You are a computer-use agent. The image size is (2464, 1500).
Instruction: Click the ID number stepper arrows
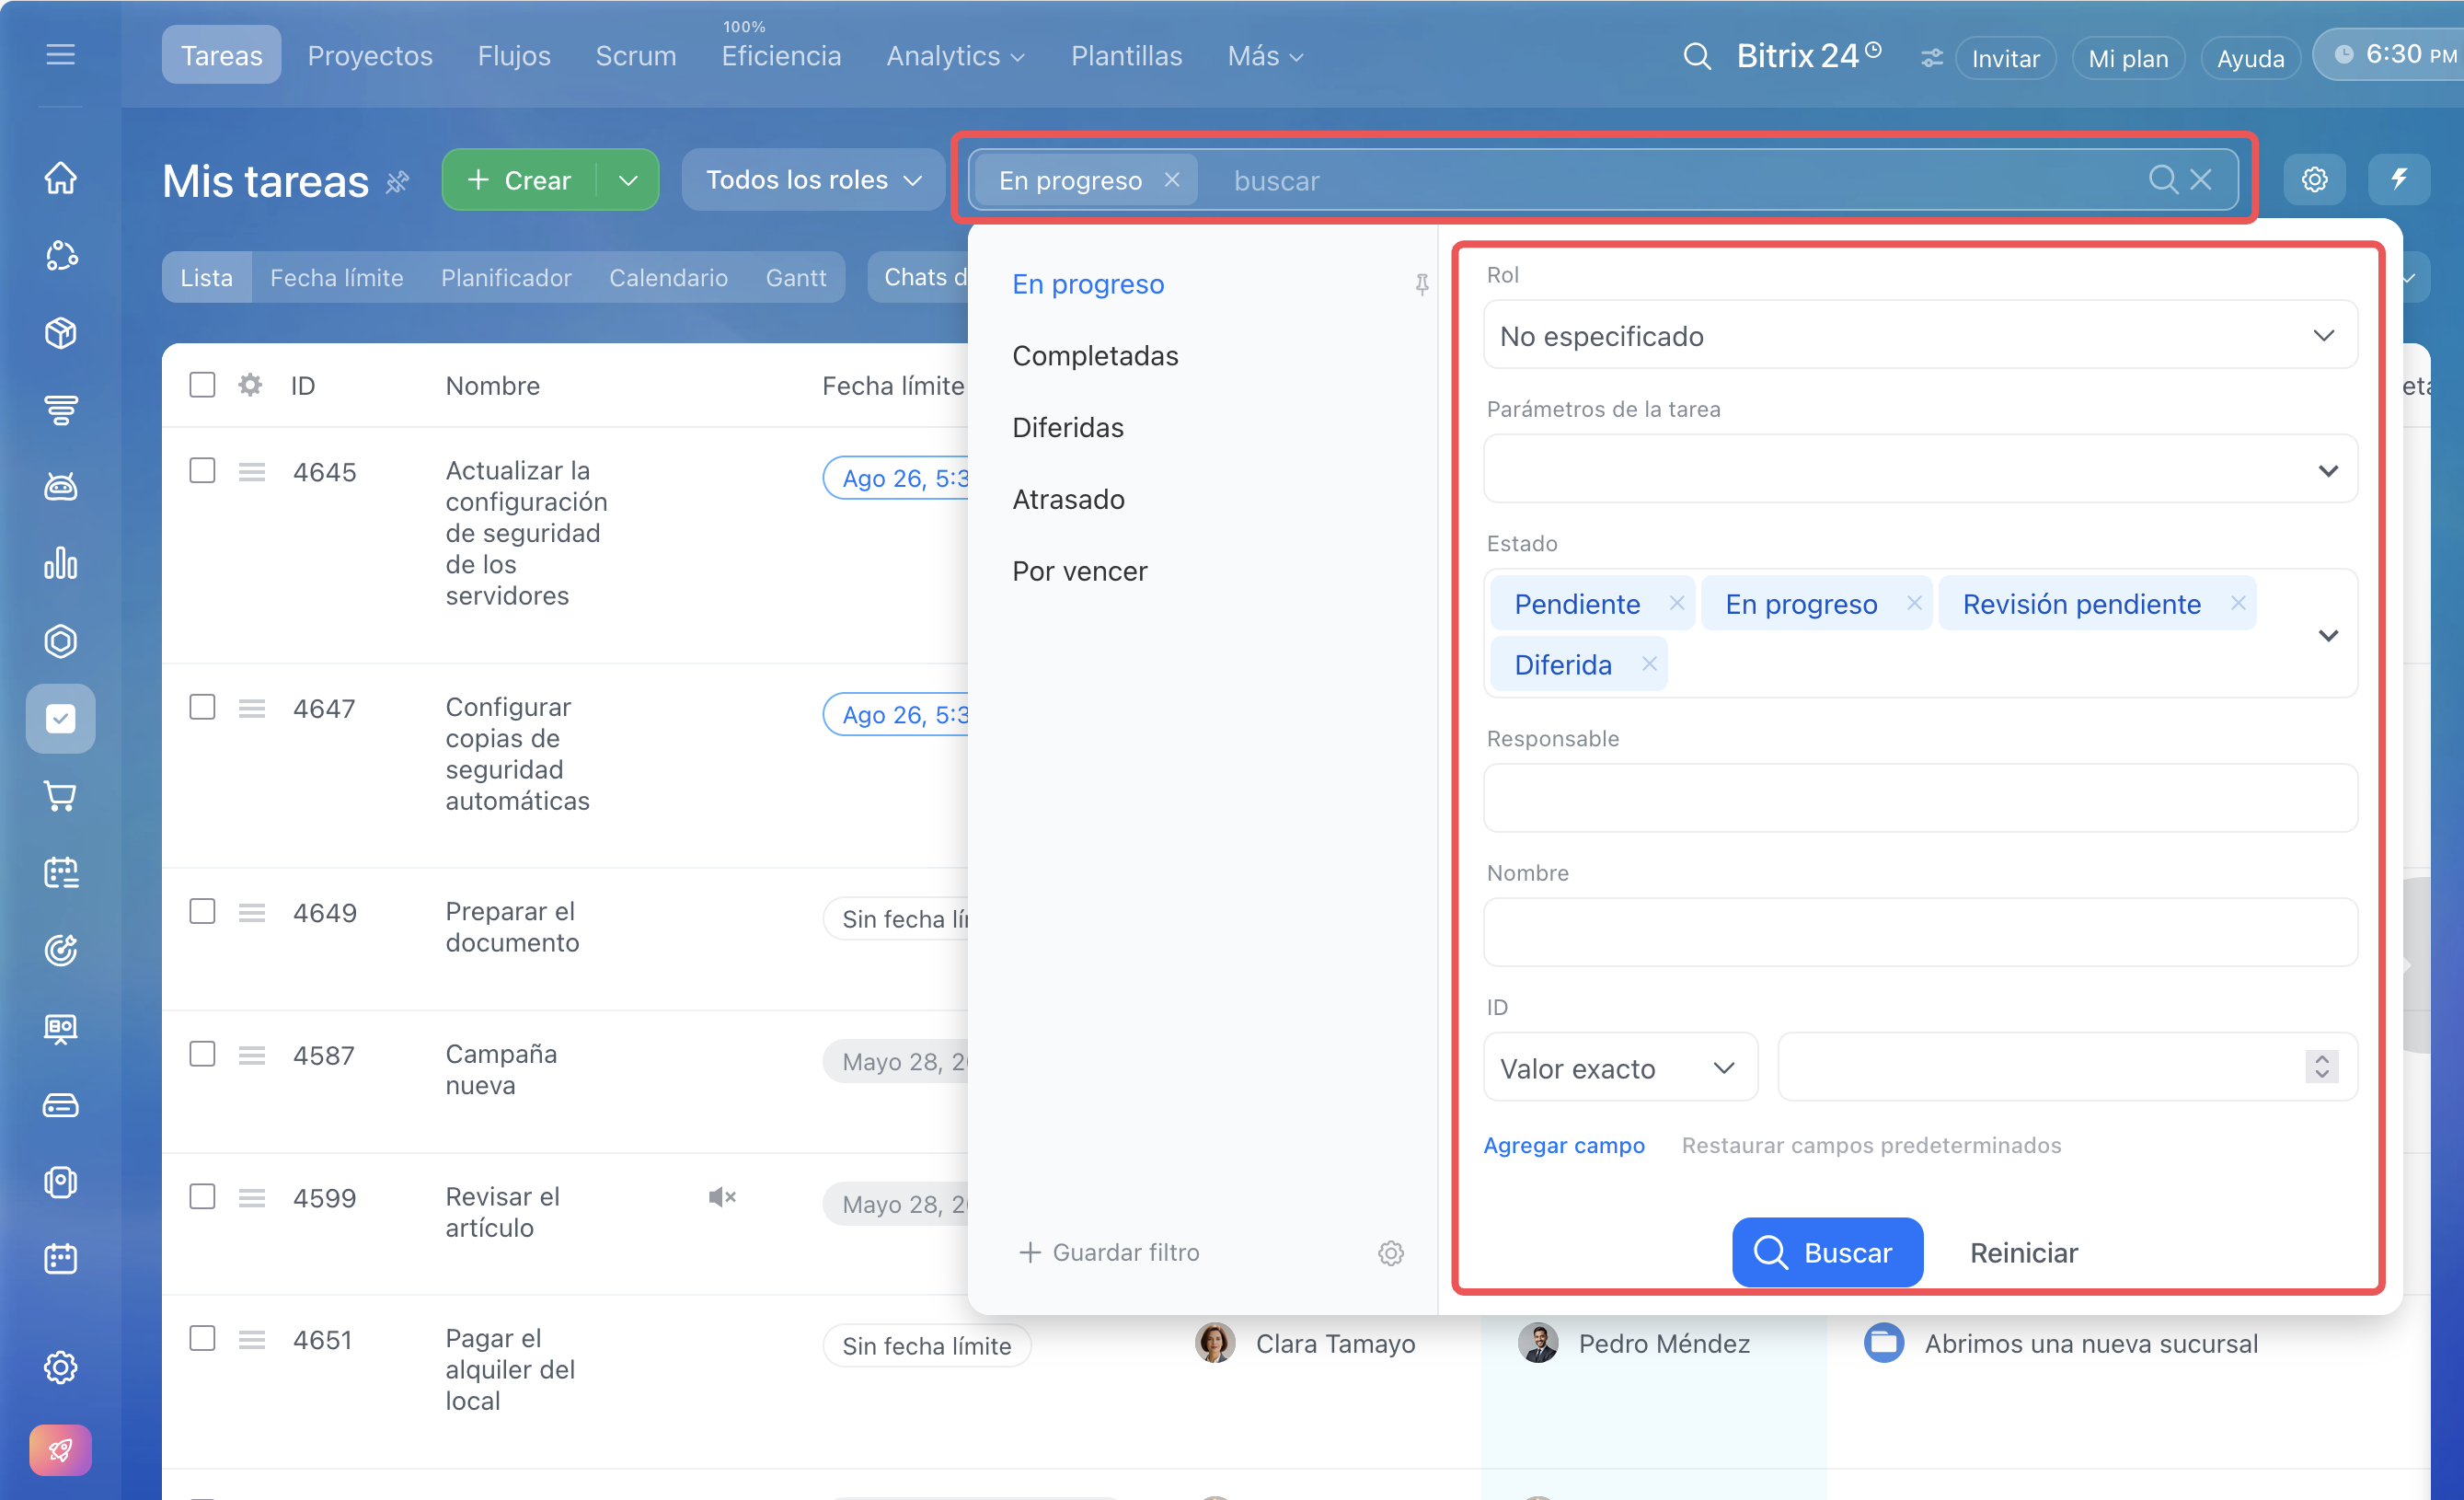[2321, 1067]
